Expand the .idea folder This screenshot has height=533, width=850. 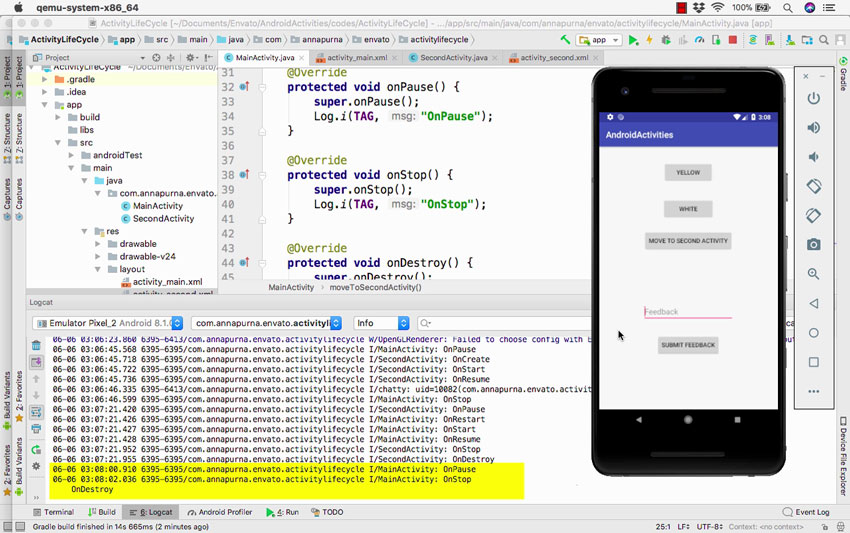pyautogui.click(x=45, y=92)
